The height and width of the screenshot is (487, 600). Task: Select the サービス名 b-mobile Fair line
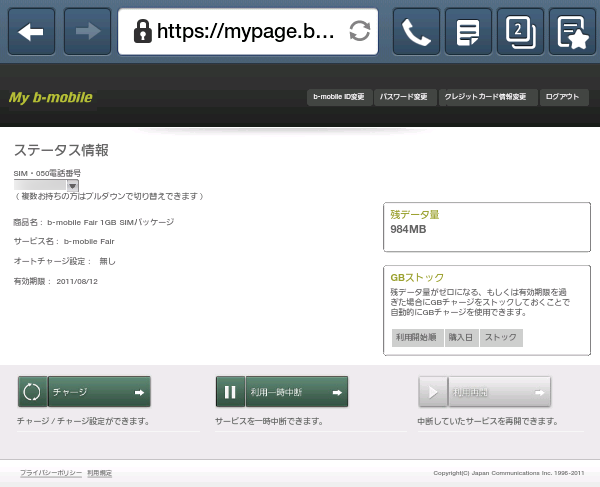pyautogui.click(x=64, y=241)
